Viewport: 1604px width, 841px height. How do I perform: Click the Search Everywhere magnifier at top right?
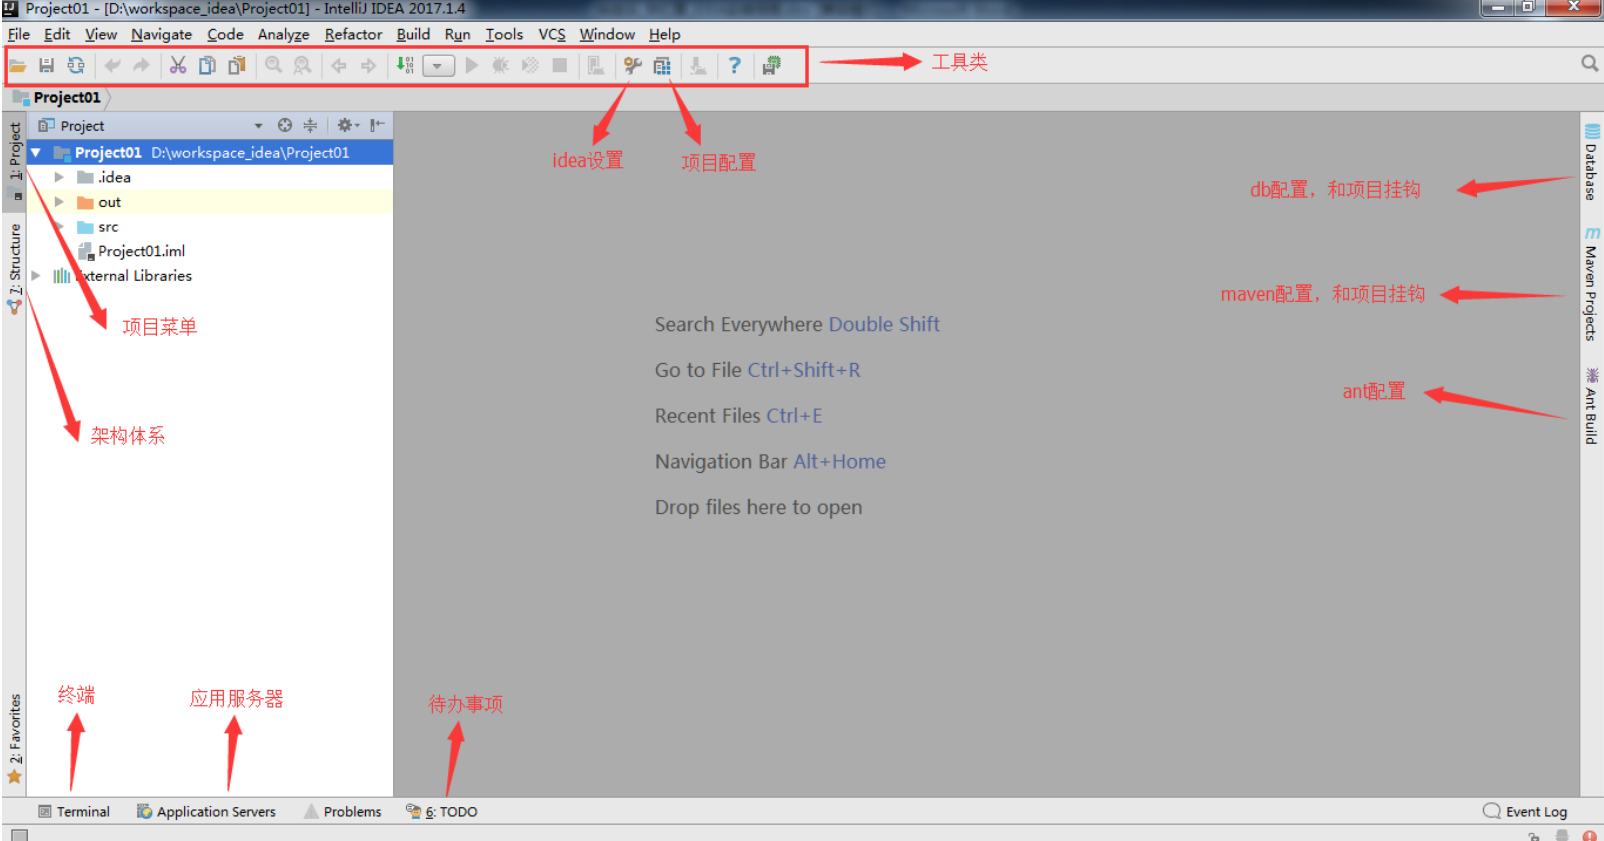(1589, 63)
